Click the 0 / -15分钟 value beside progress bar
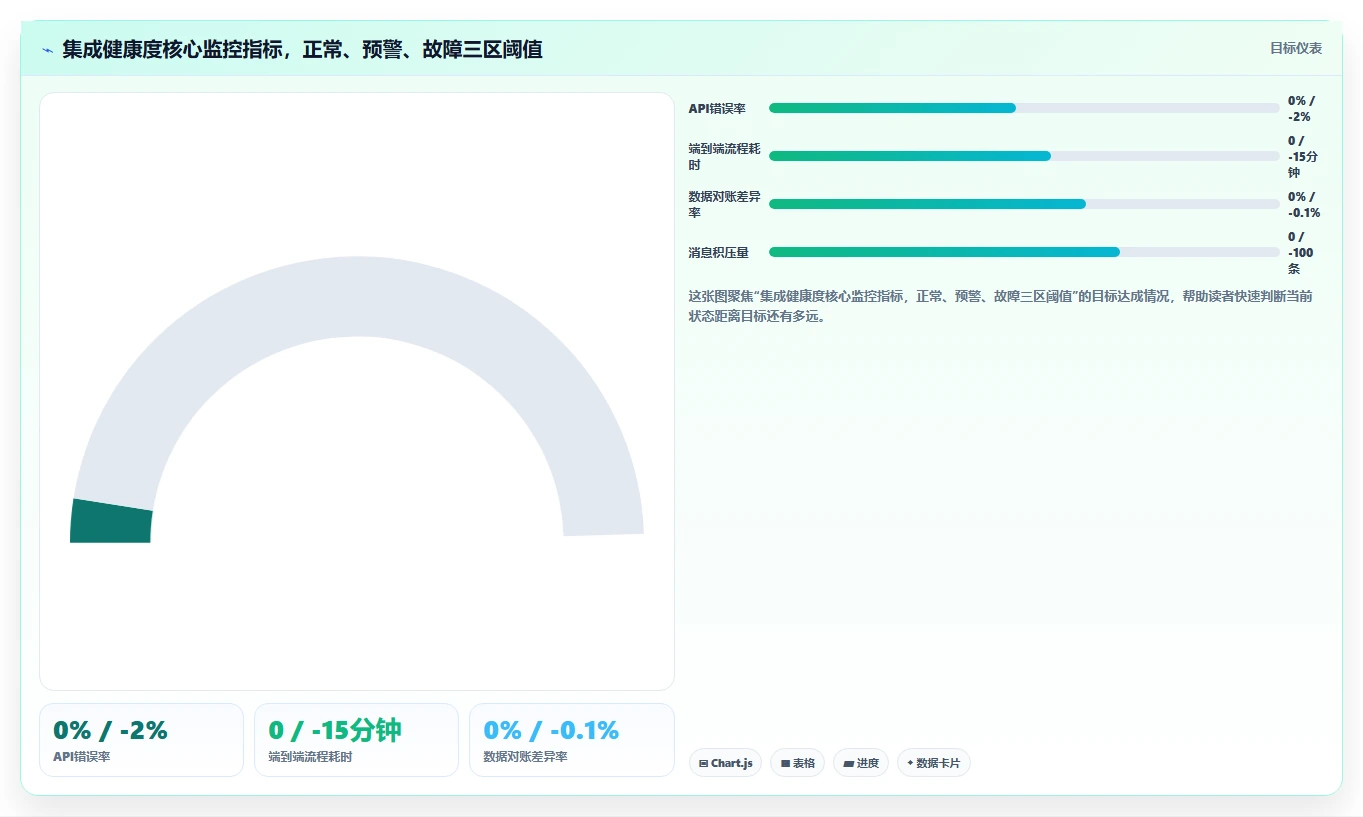This screenshot has width=1363, height=817. [1303, 157]
